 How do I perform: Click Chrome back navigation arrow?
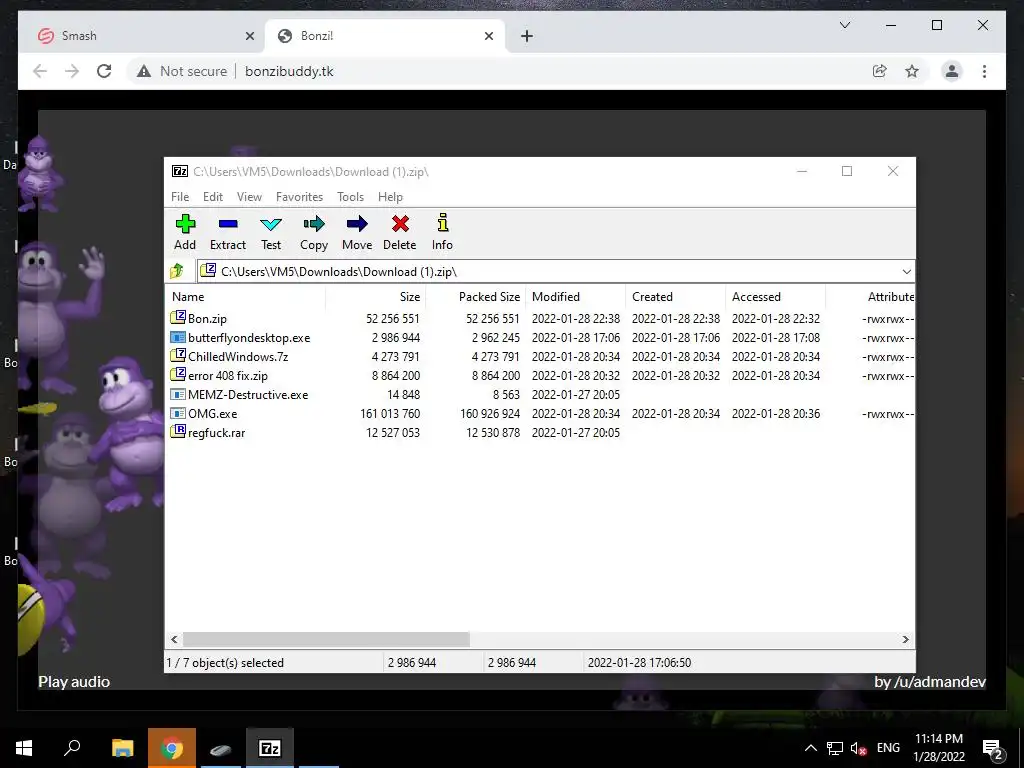click(40, 71)
